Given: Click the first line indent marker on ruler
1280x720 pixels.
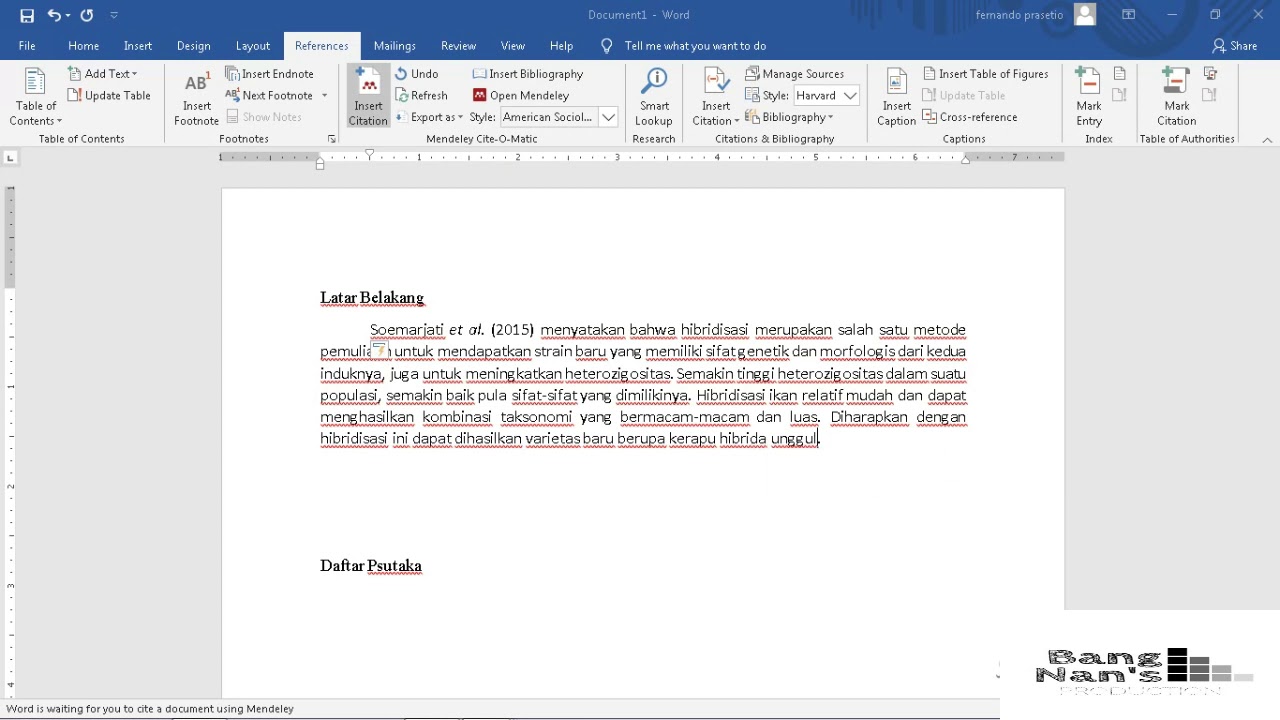Looking at the screenshot, I should click(x=370, y=154).
